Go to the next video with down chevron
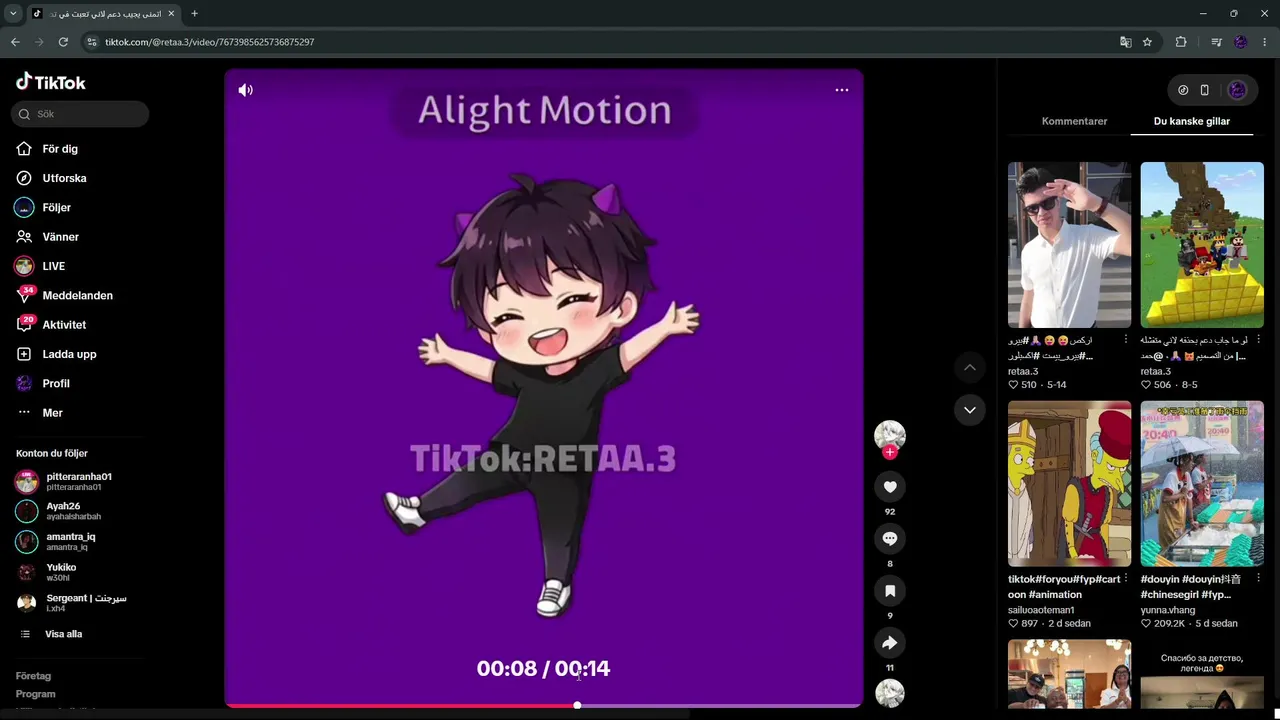The image size is (1280, 720). [x=969, y=409]
